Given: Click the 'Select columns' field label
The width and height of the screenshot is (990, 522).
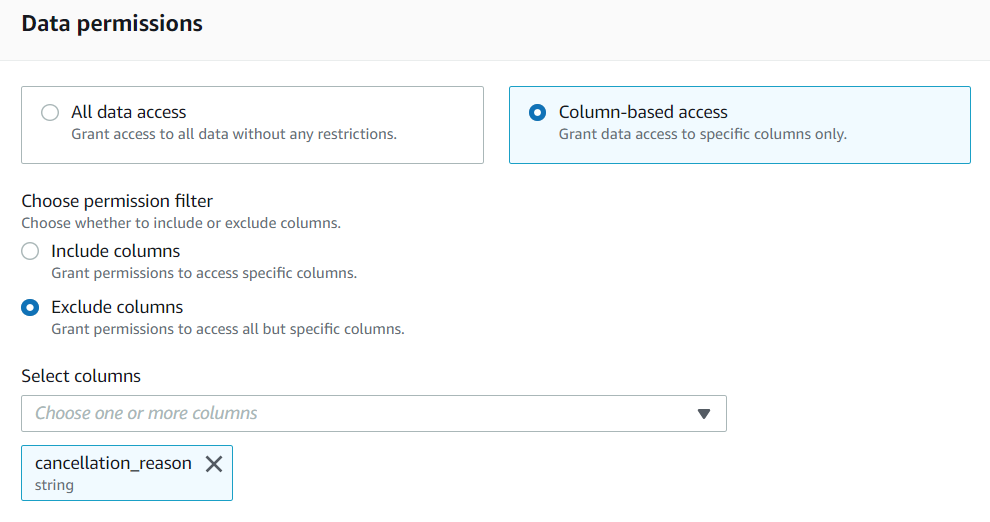Looking at the screenshot, I should click(x=81, y=376).
